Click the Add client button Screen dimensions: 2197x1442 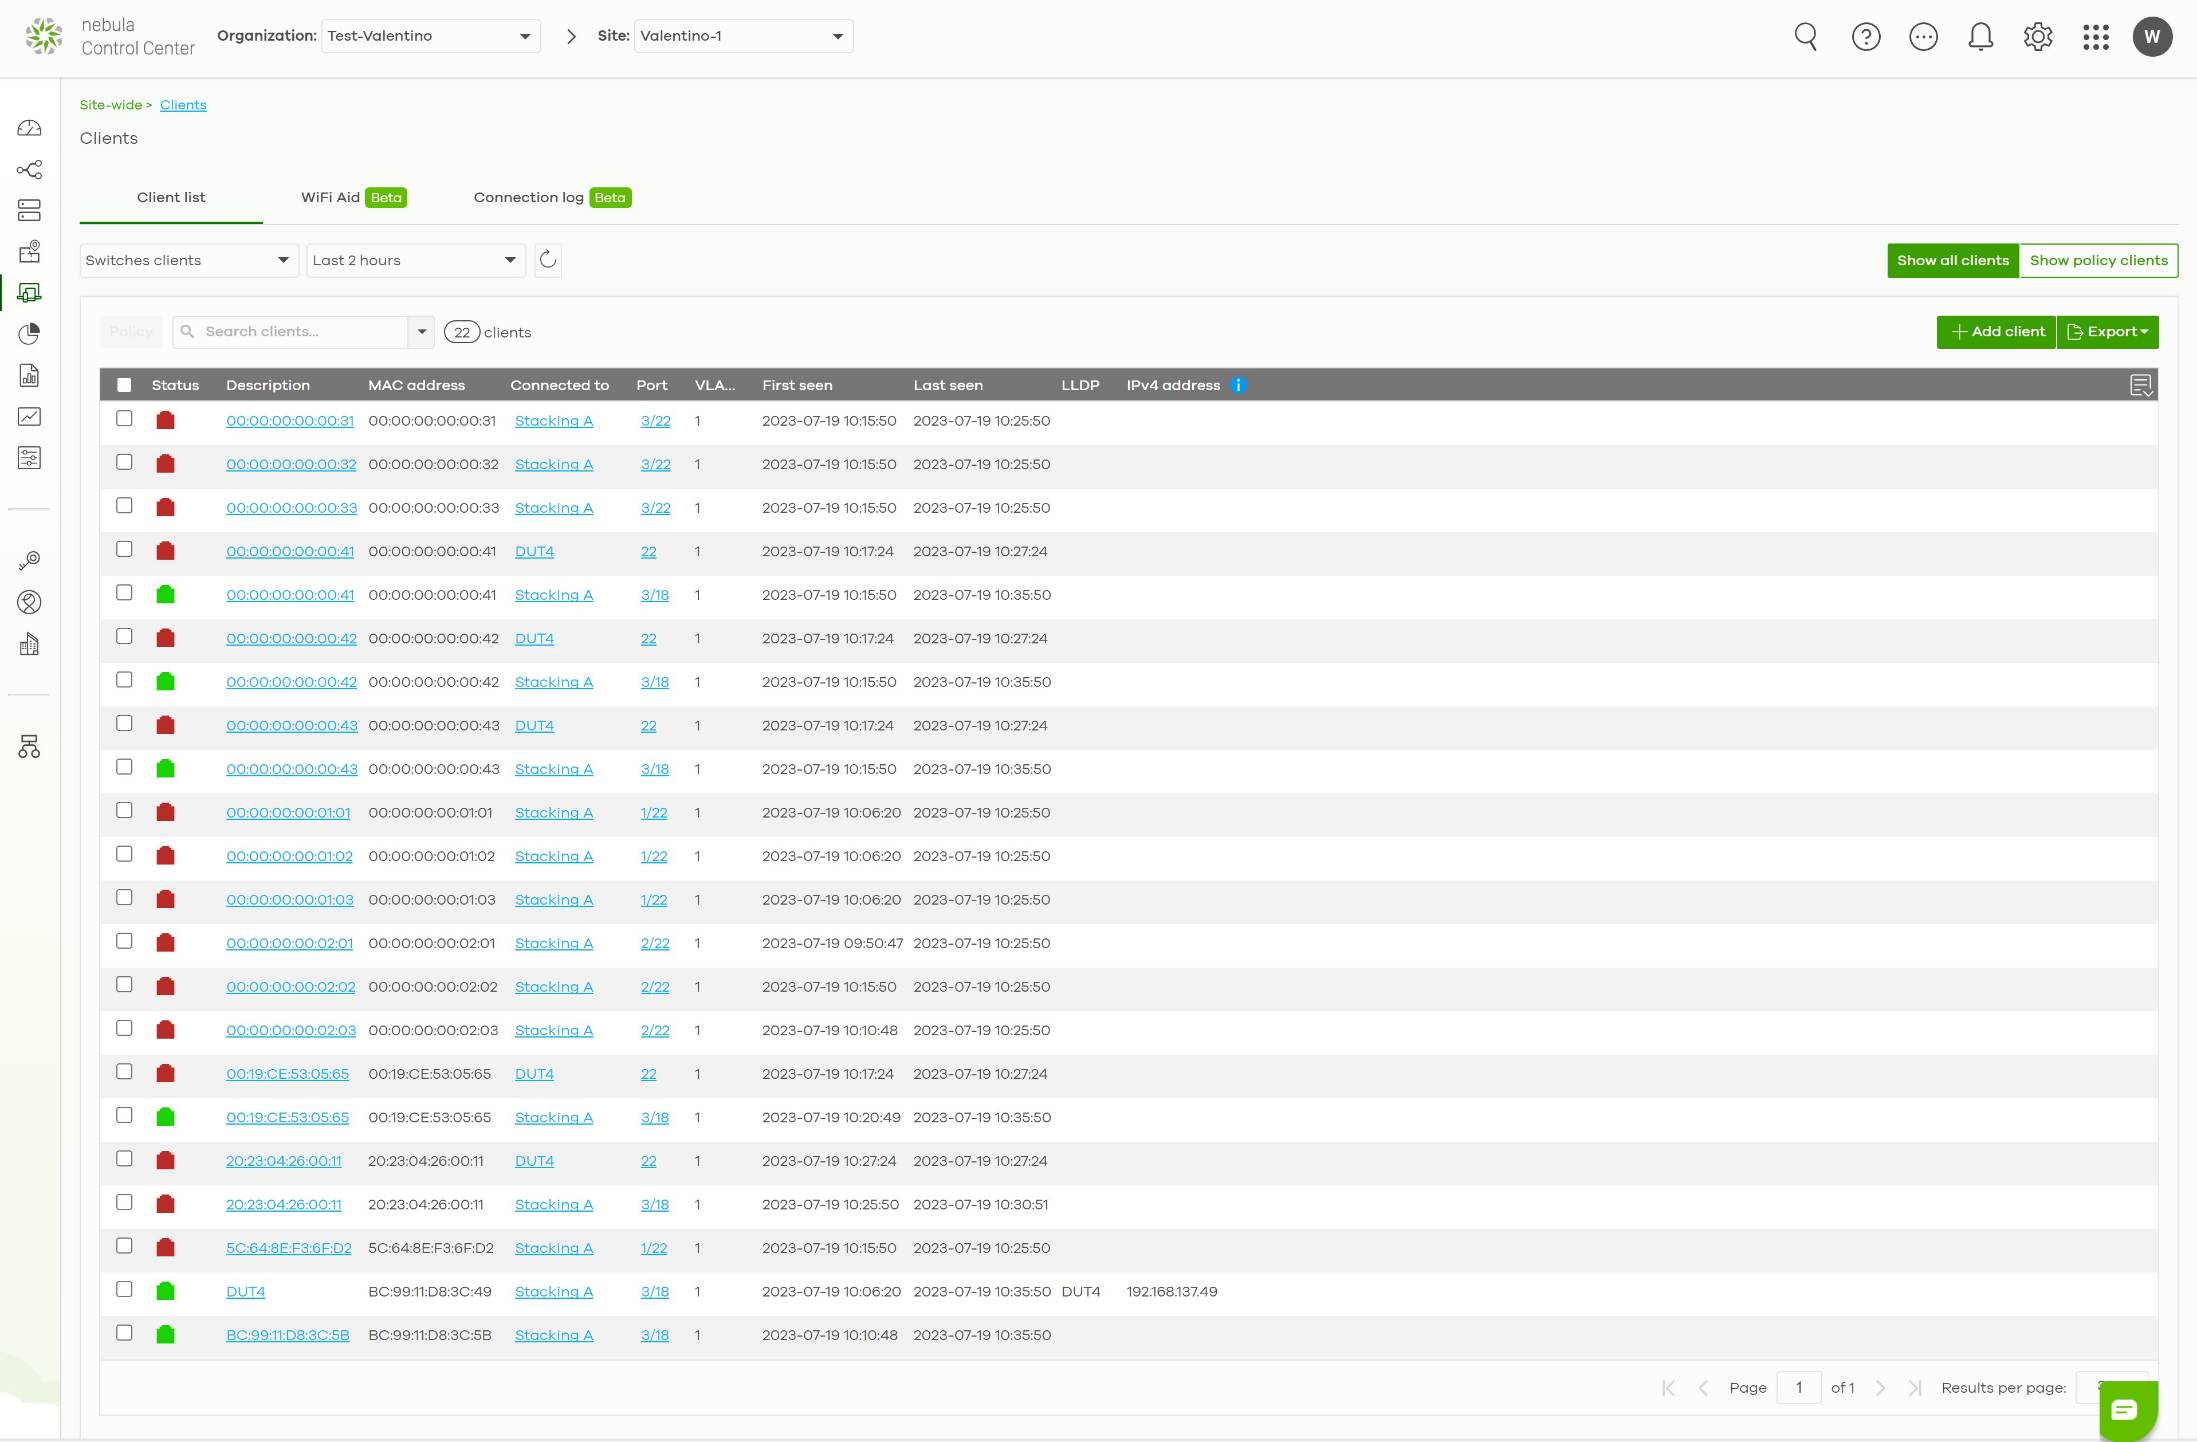click(1996, 332)
